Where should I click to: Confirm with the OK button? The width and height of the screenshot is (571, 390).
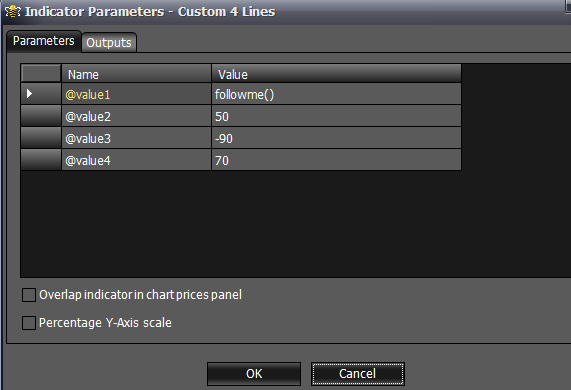click(254, 374)
